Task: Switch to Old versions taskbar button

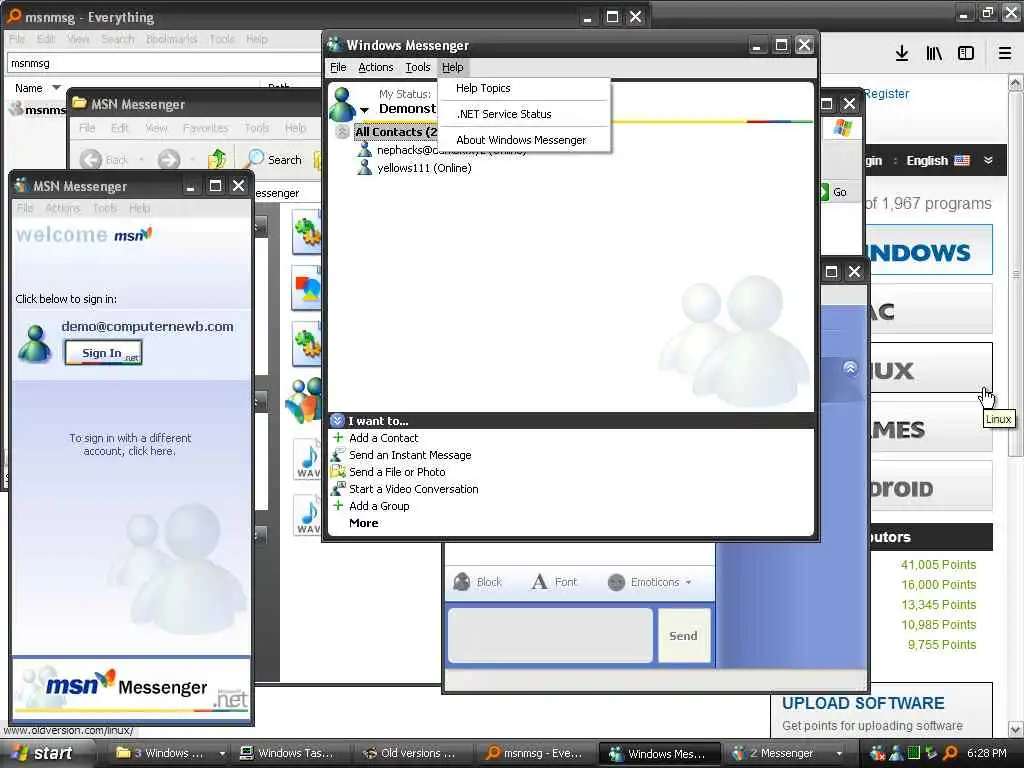Action: click(x=411, y=753)
